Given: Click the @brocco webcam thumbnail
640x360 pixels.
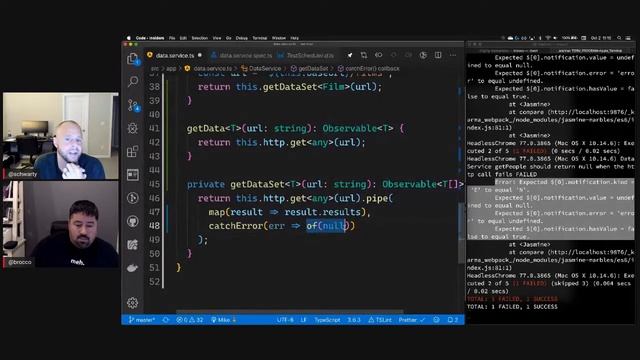Looking at the screenshot, I should point(60,224).
